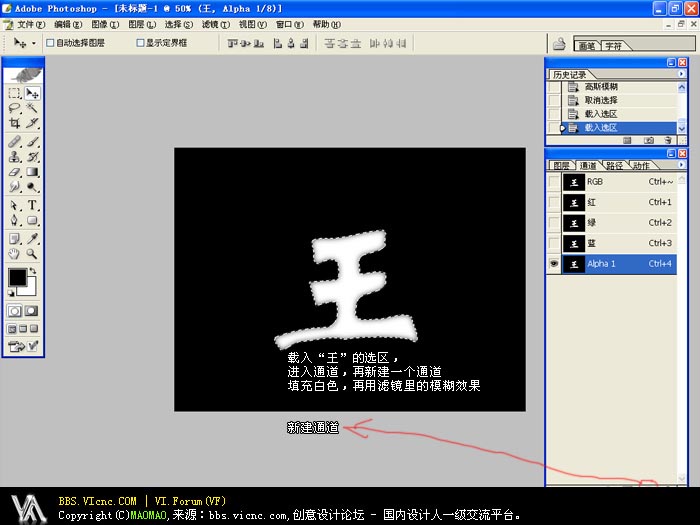Hide the Alpha 1 channel eye icon
700x525 pixels.
[554, 264]
